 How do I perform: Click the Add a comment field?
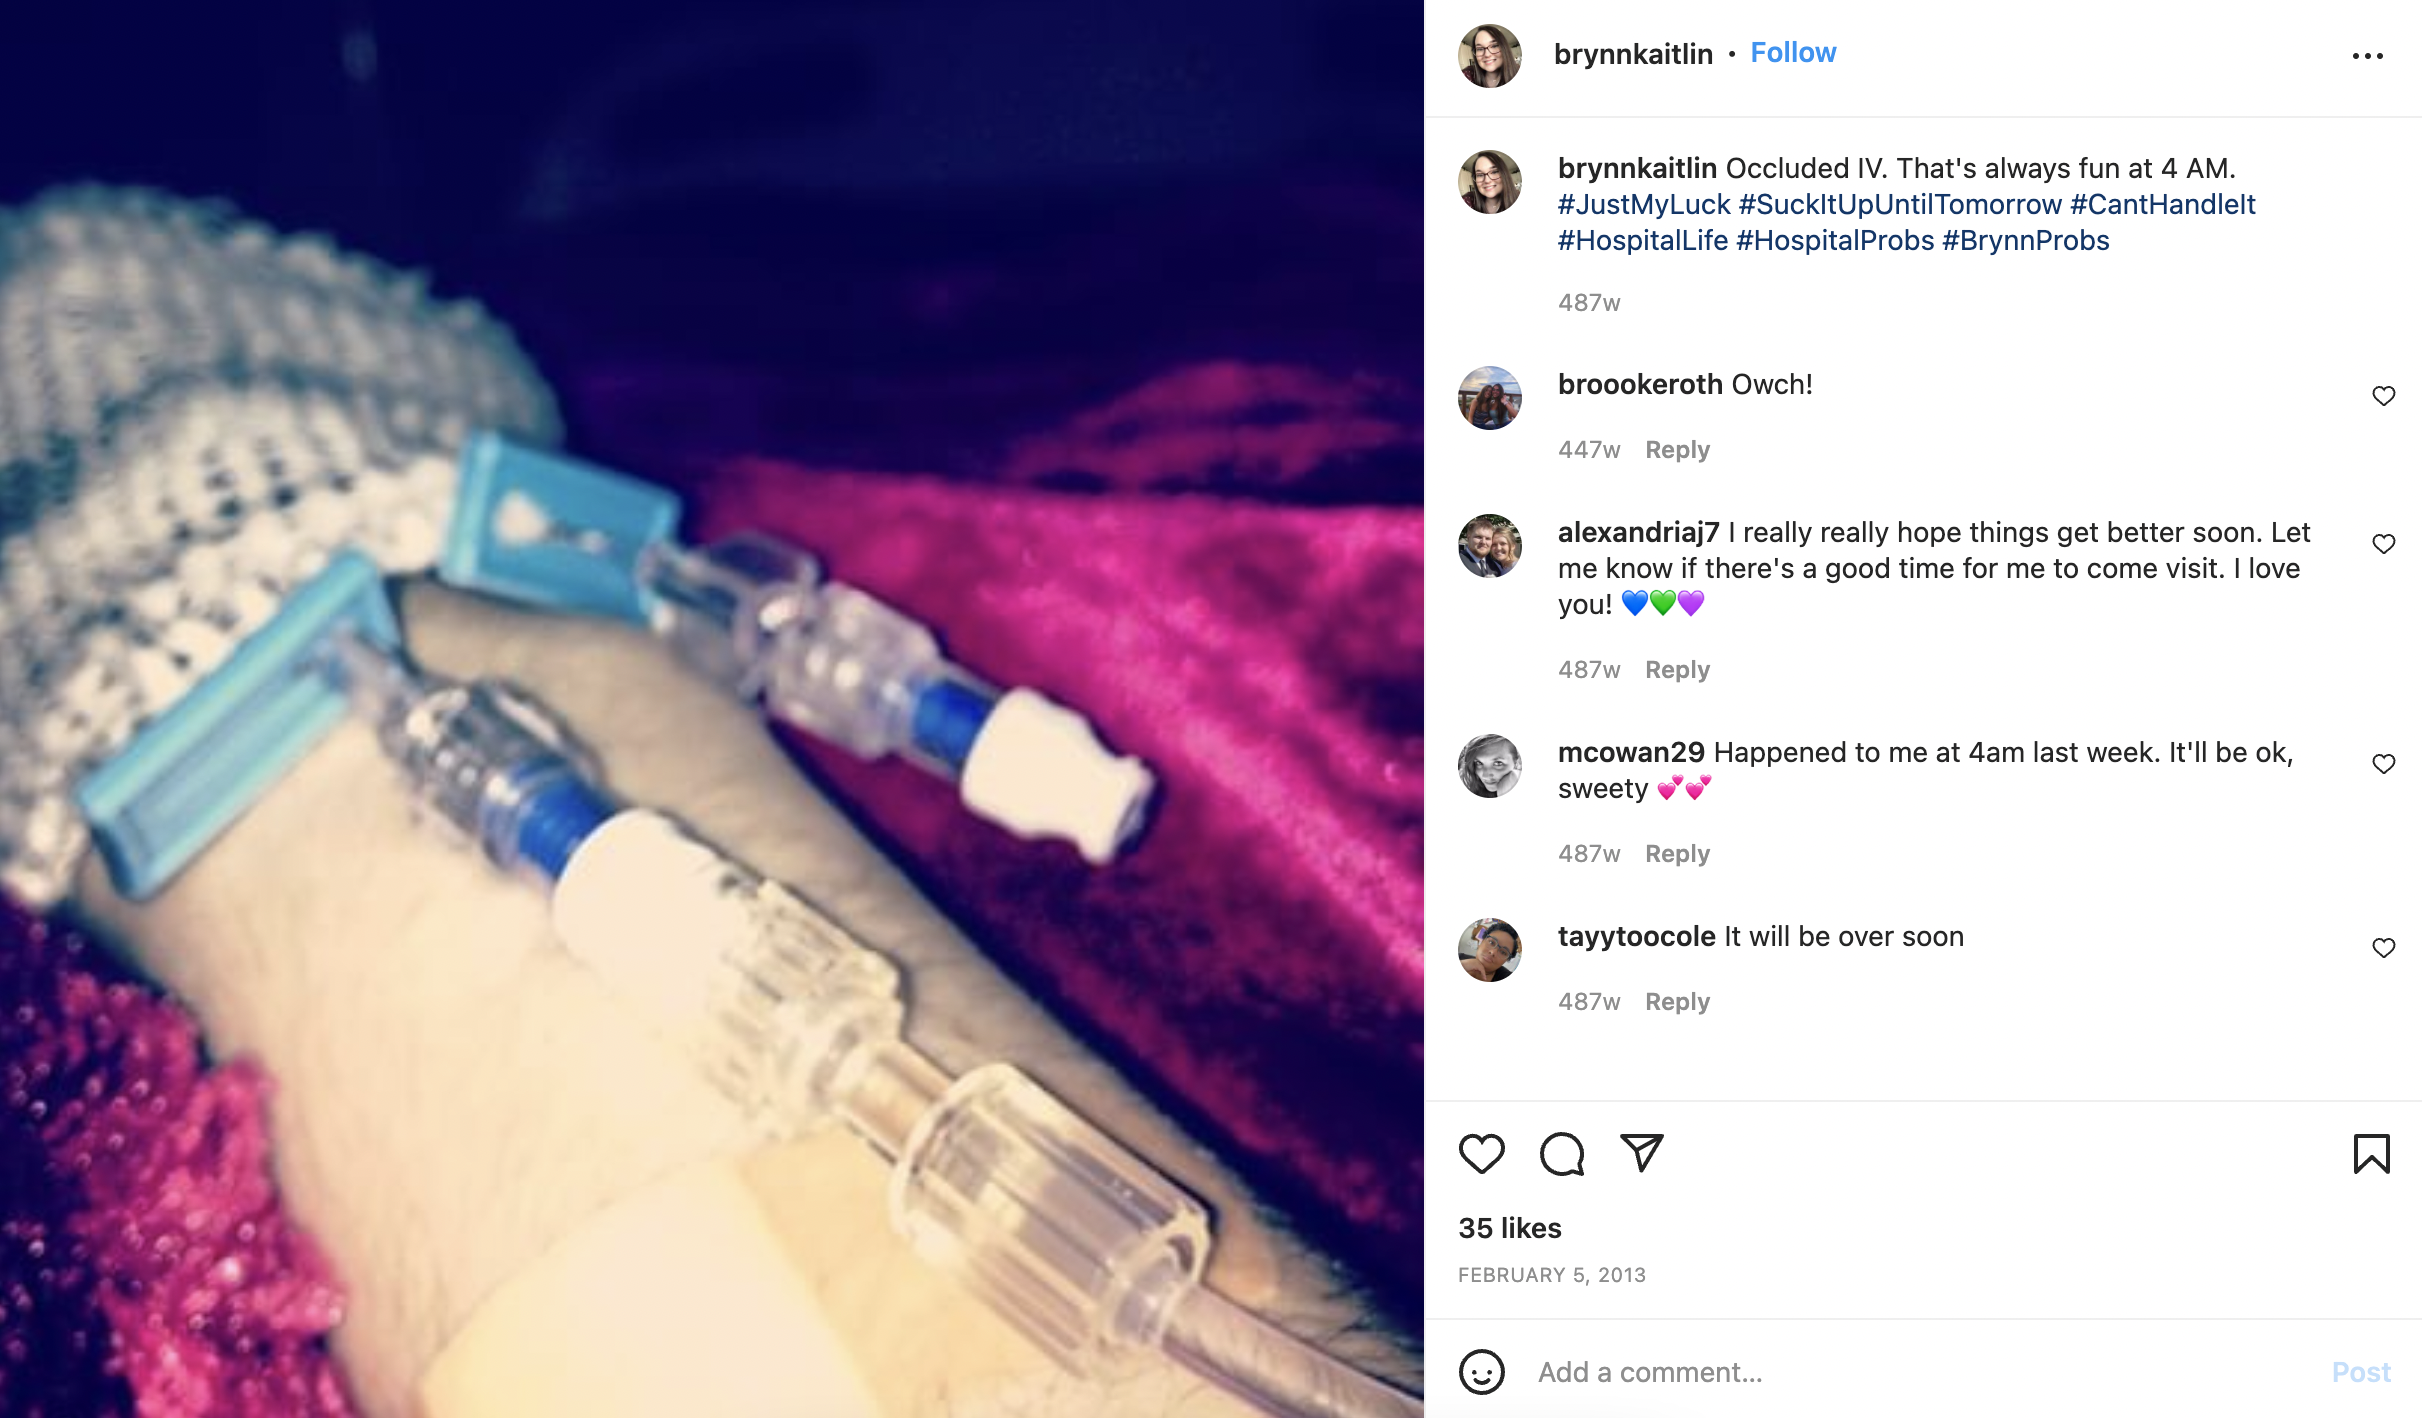click(1920, 1372)
